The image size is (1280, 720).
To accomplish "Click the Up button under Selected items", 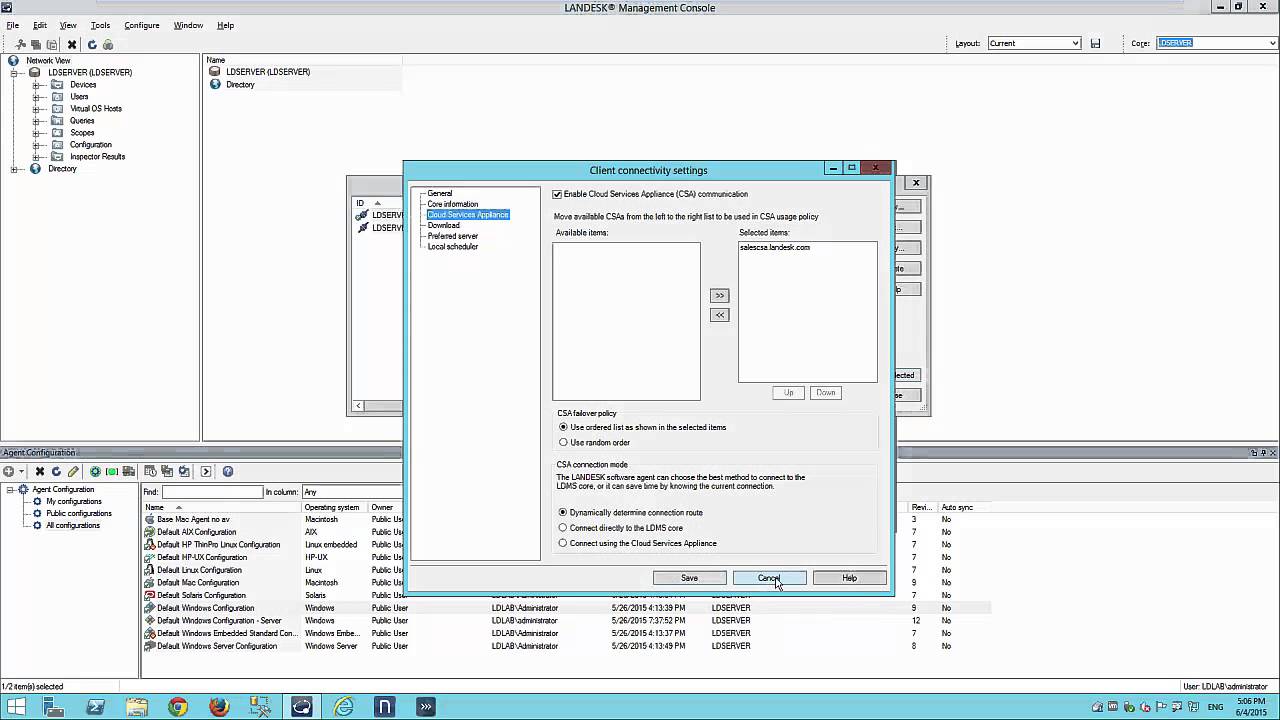I will [x=788, y=392].
